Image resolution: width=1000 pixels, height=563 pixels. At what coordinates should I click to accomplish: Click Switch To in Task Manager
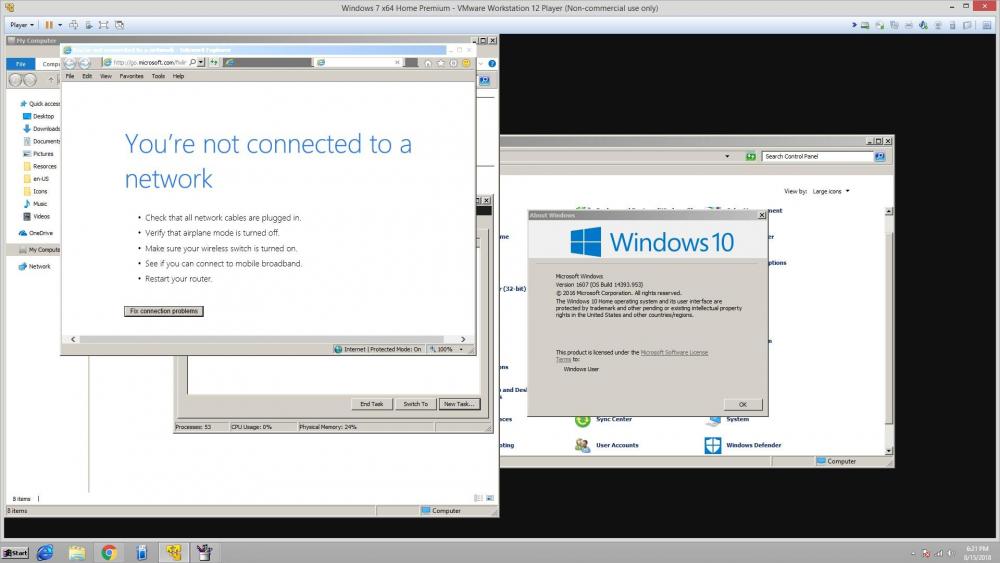[x=416, y=404]
